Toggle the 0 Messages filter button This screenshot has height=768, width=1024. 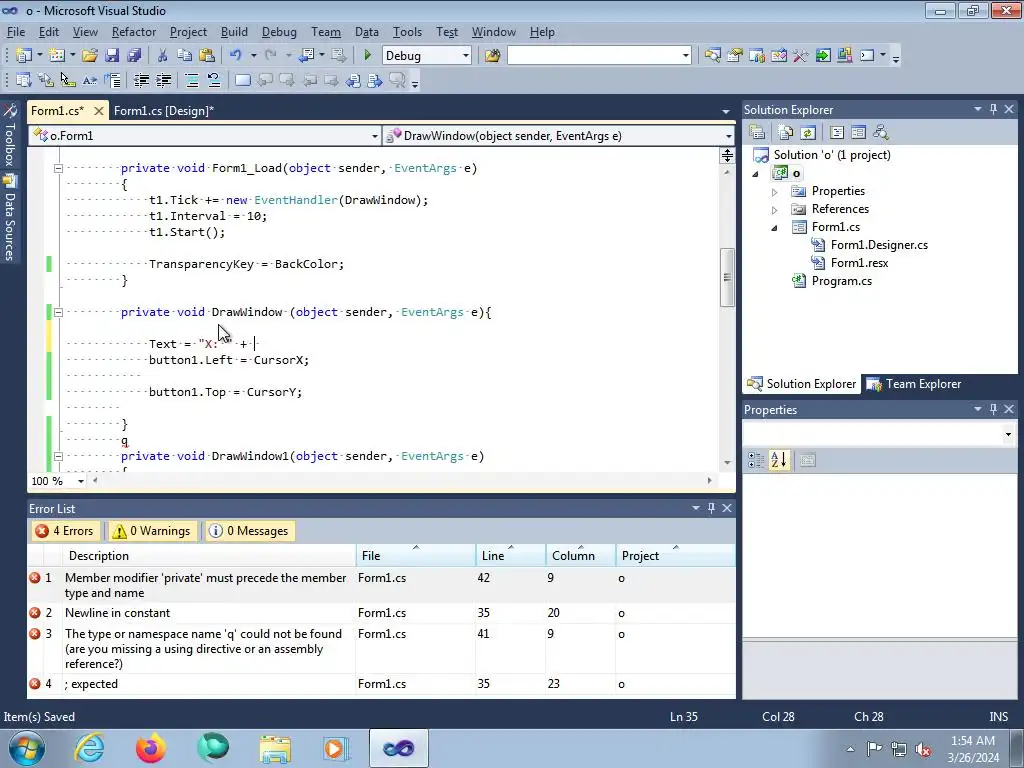[248, 531]
